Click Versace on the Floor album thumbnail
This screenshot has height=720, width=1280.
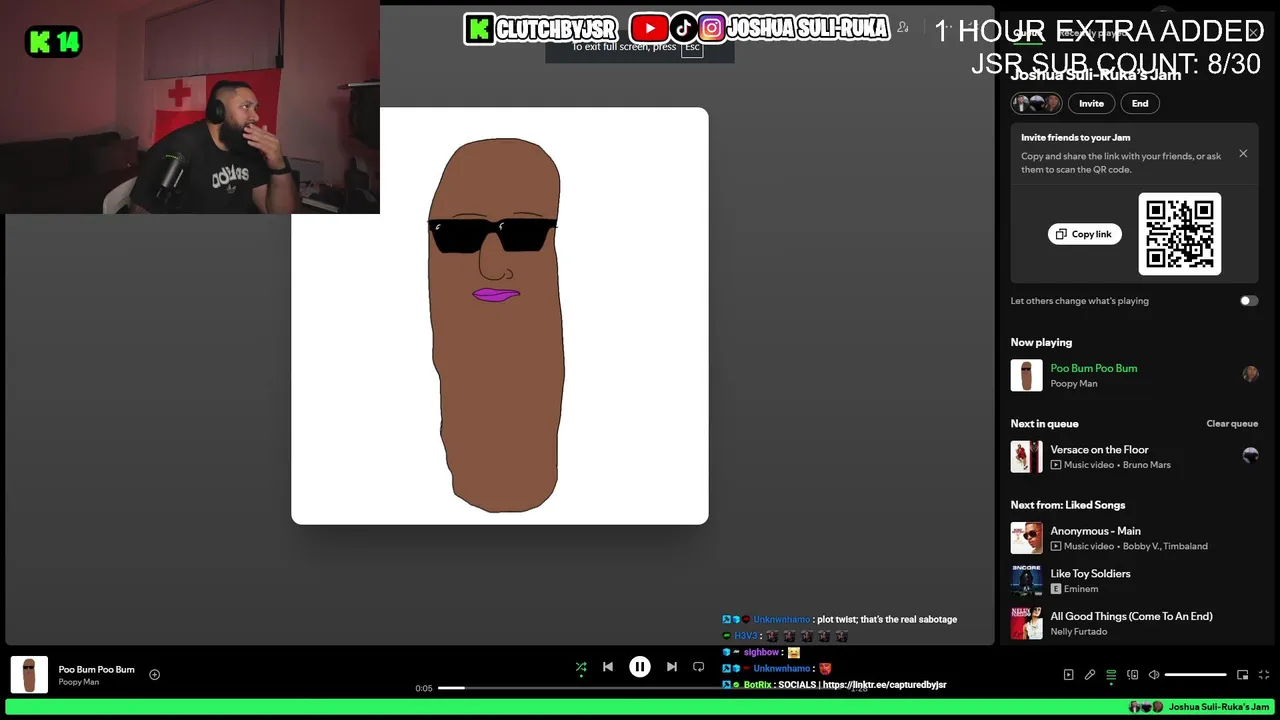click(1026, 457)
